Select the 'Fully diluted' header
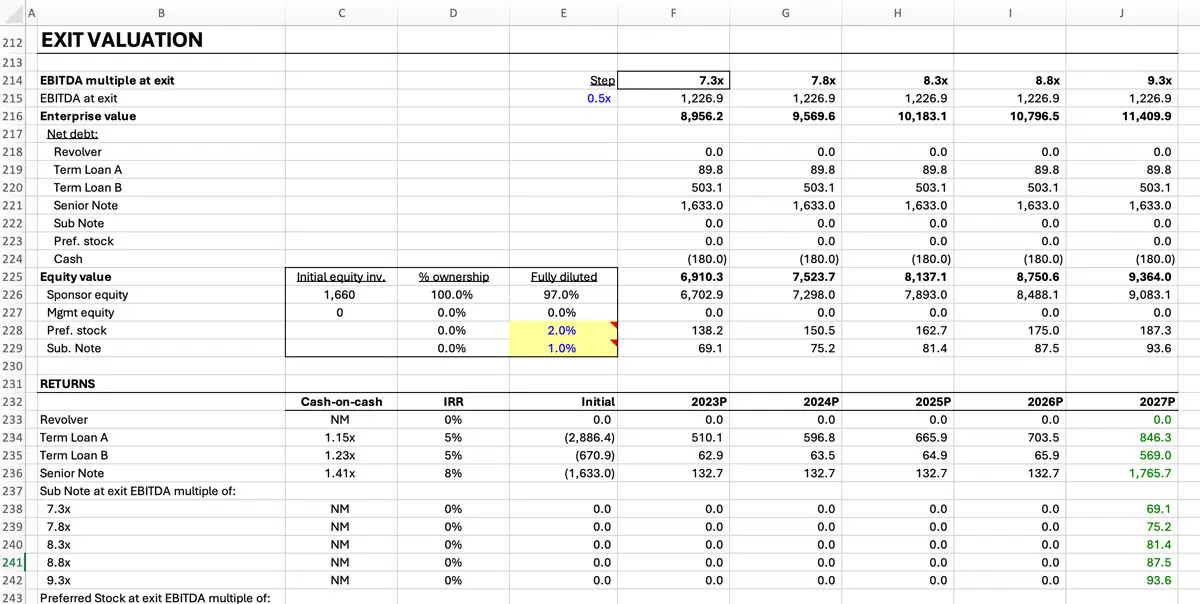Image resolution: width=1200 pixels, height=604 pixels. click(563, 277)
